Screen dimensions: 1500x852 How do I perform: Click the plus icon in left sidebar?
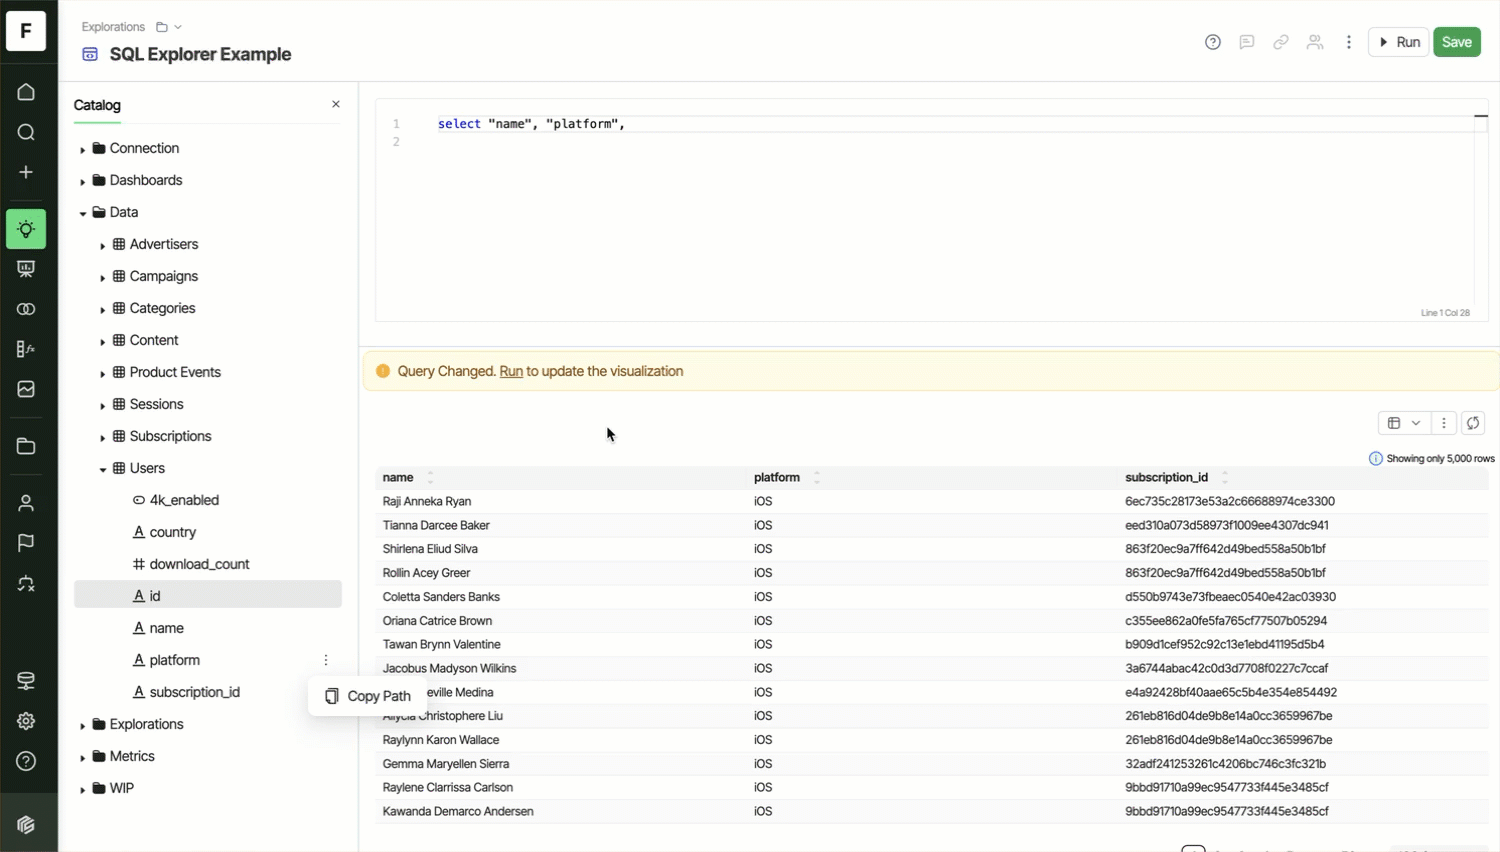26,172
